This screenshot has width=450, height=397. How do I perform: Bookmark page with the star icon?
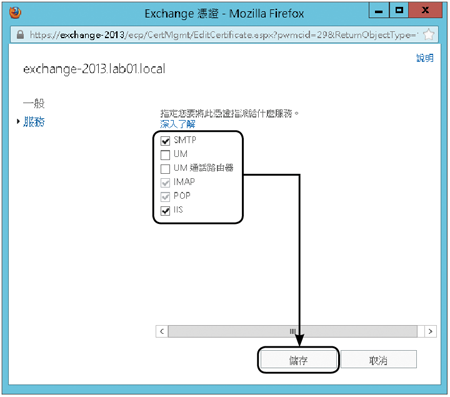(x=429, y=34)
